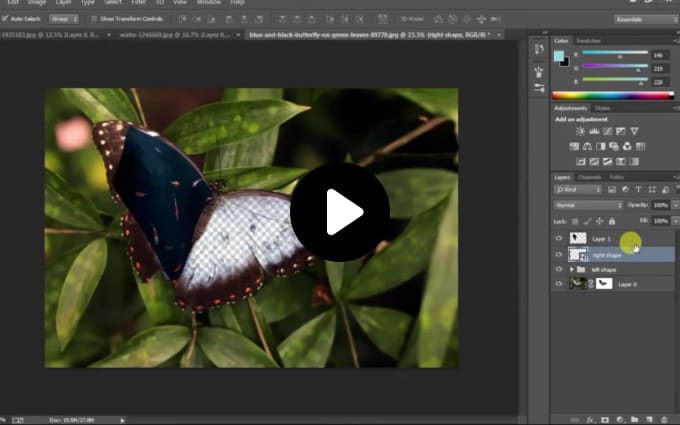Image resolution: width=680 pixels, height=425 pixels.
Task: Filter layers by smart objects icon
Action: click(665, 190)
